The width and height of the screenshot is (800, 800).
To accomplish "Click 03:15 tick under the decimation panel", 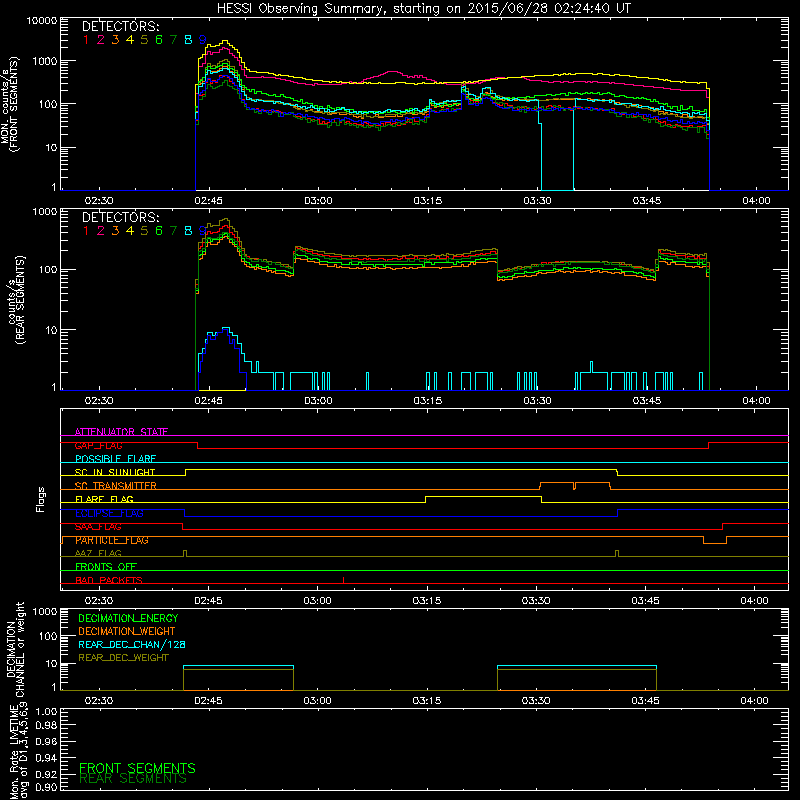I will (x=427, y=701).
